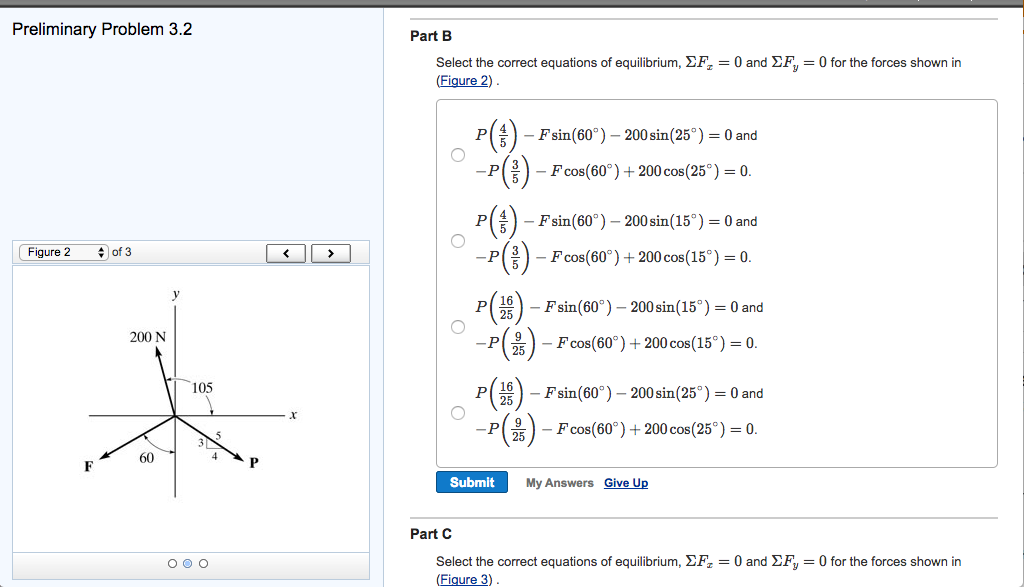
Task: Click the blue Submit button
Action: tap(471, 482)
